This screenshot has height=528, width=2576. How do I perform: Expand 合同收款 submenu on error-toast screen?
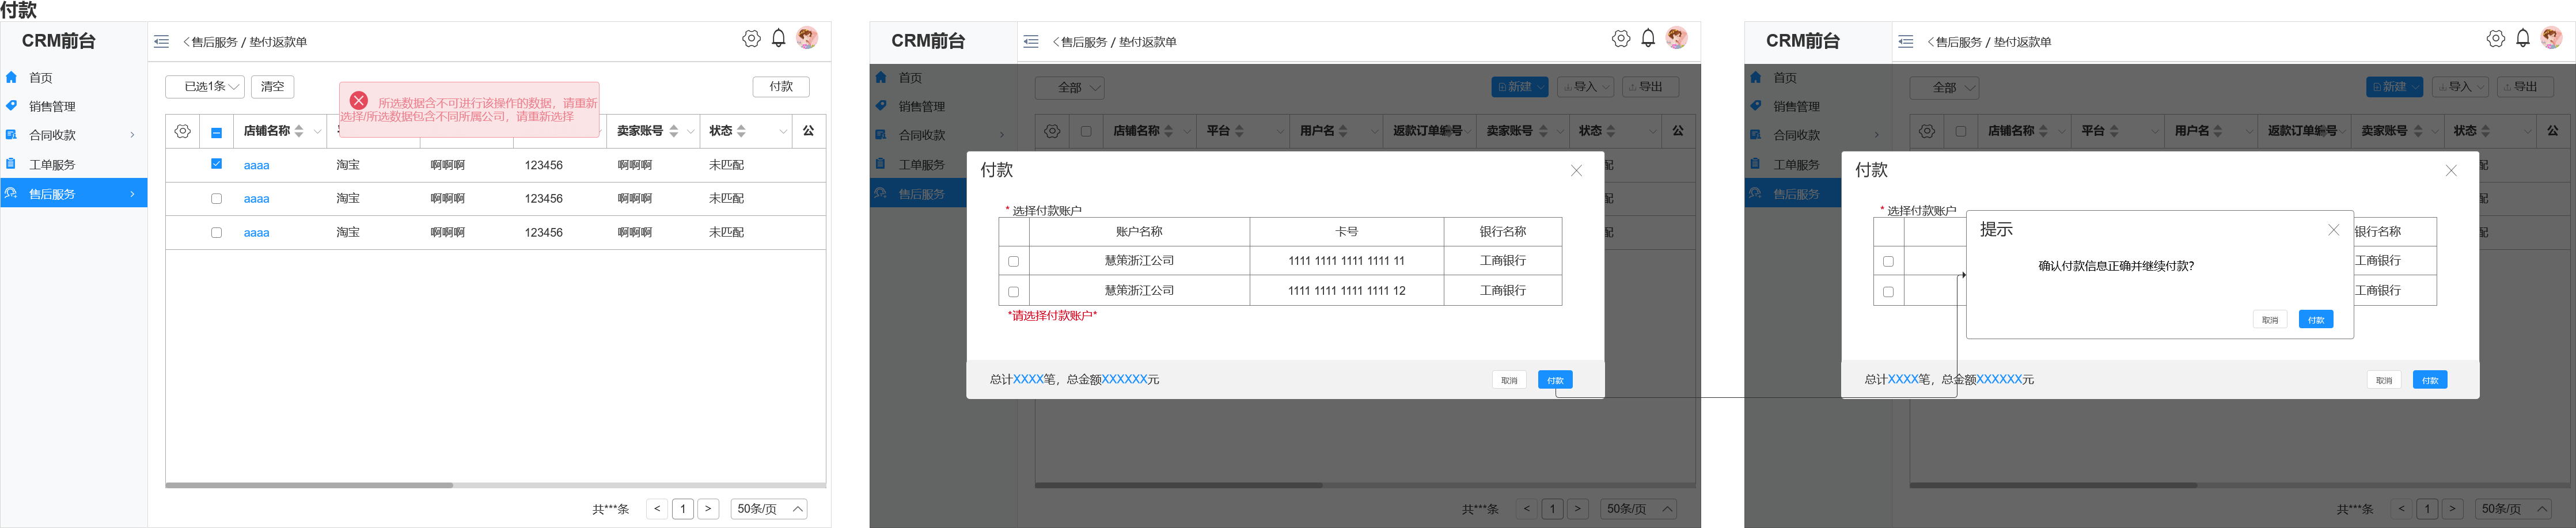click(132, 135)
